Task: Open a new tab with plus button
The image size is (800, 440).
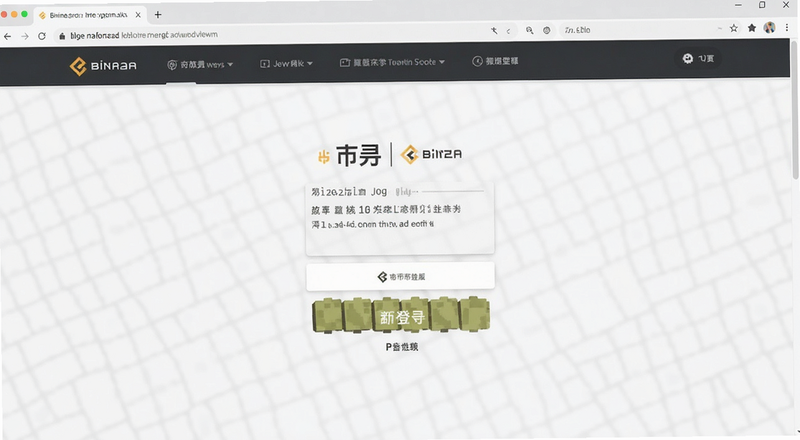Action: click(x=158, y=15)
